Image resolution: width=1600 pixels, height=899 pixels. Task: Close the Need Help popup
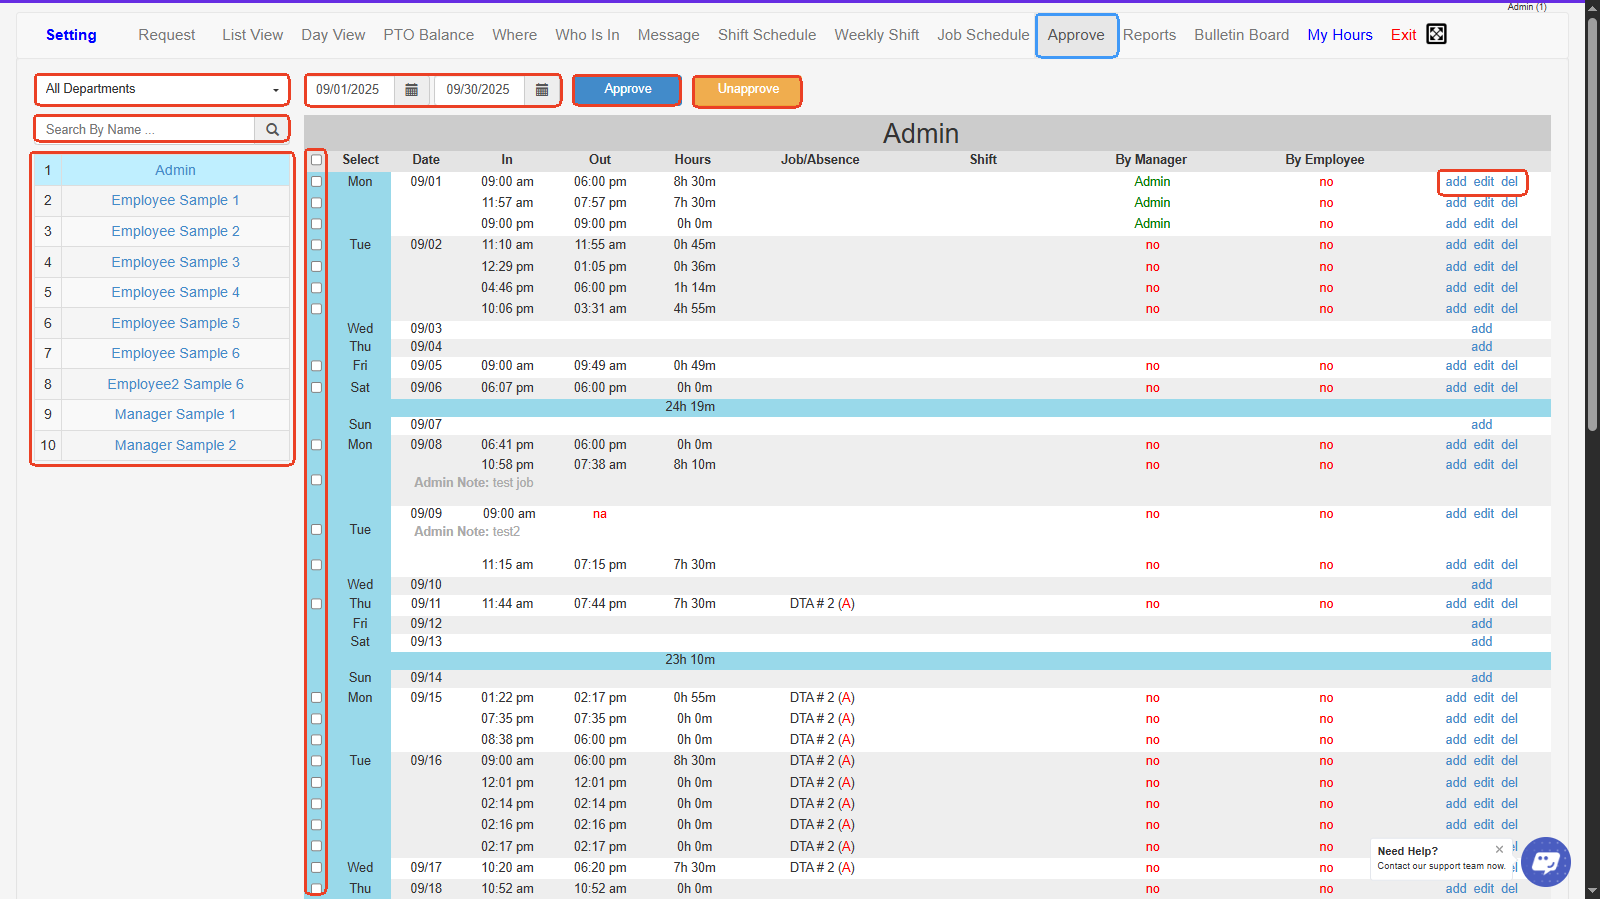[1499, 850]
